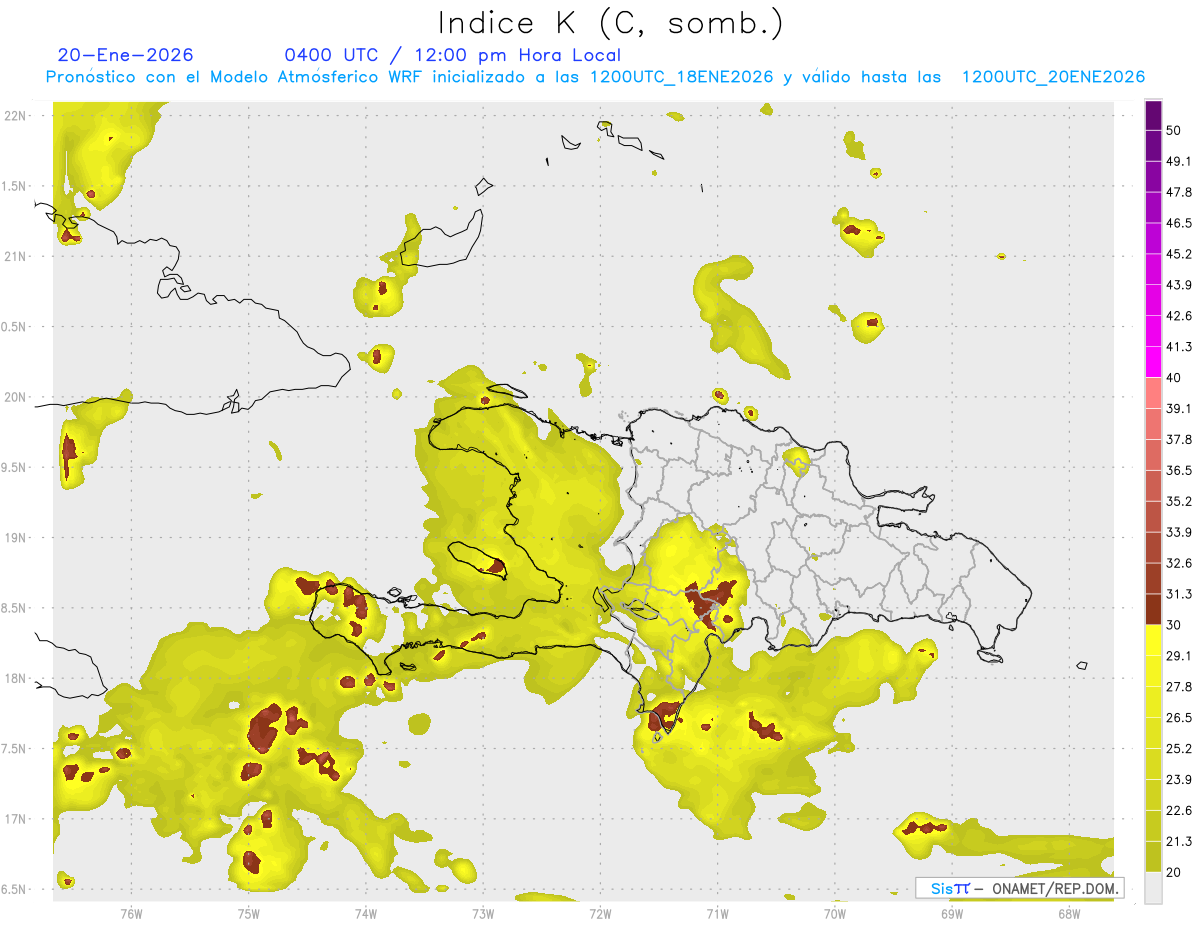Select the '74W' longitude label
This screenshot has width=1200, height=927.
pos(365,912)
